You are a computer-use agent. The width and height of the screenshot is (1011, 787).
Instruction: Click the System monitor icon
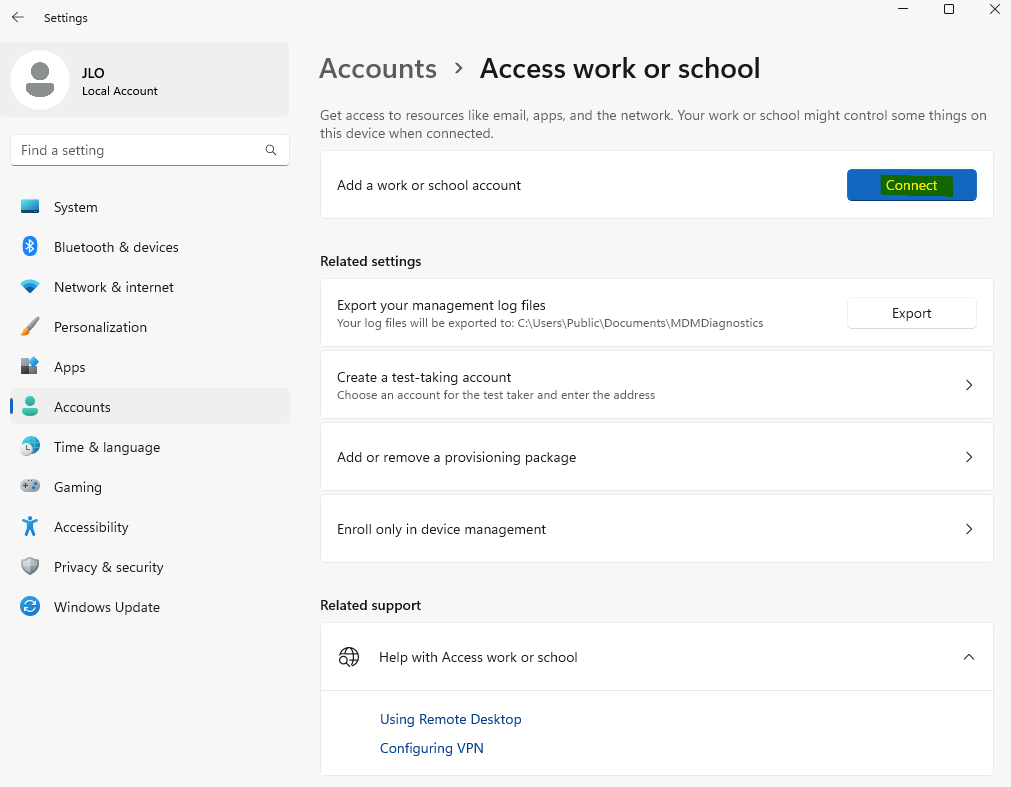pos(30,207)
